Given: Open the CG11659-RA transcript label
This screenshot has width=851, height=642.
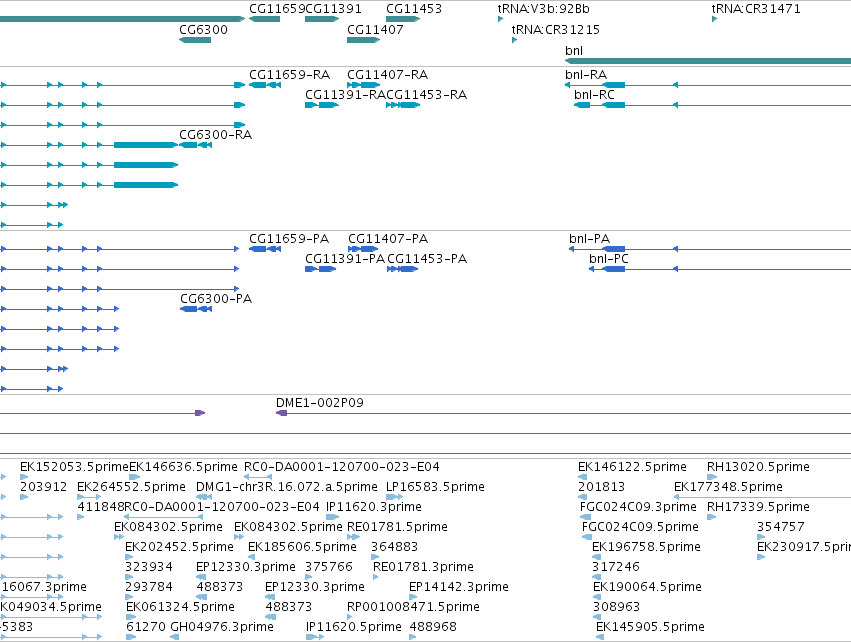Looking at the screenshot, I should coord(289,74).
